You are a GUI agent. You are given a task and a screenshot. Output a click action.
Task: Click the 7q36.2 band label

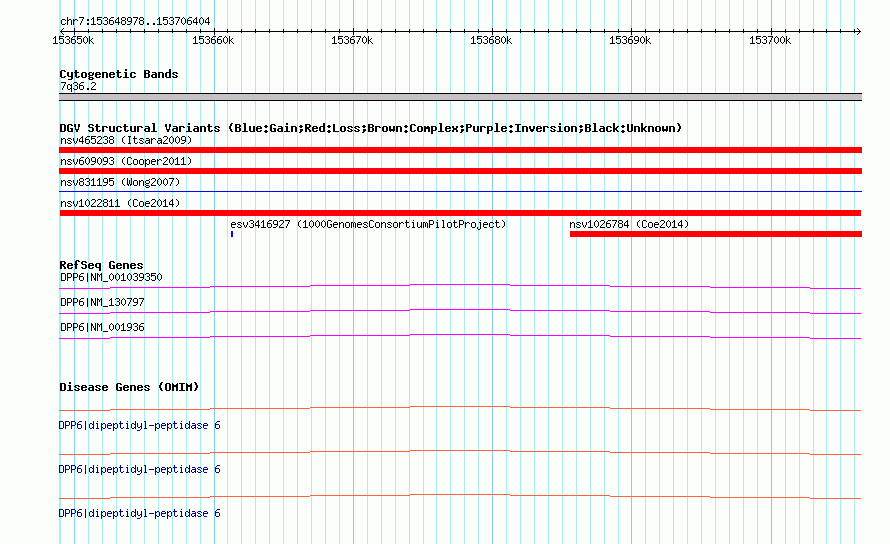(78, 86)
